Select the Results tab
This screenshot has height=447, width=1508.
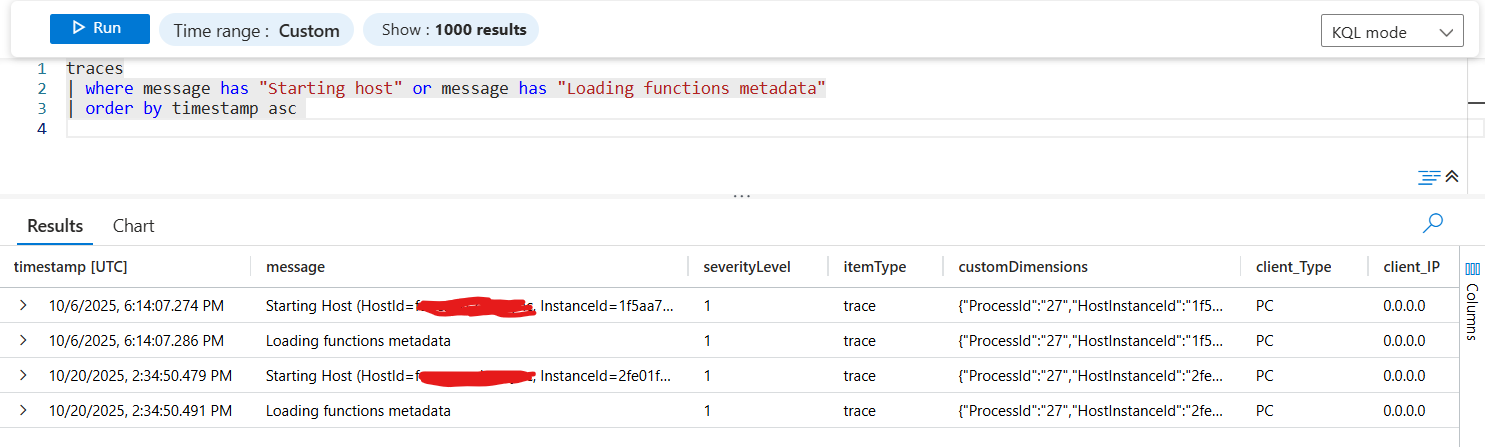55,226
